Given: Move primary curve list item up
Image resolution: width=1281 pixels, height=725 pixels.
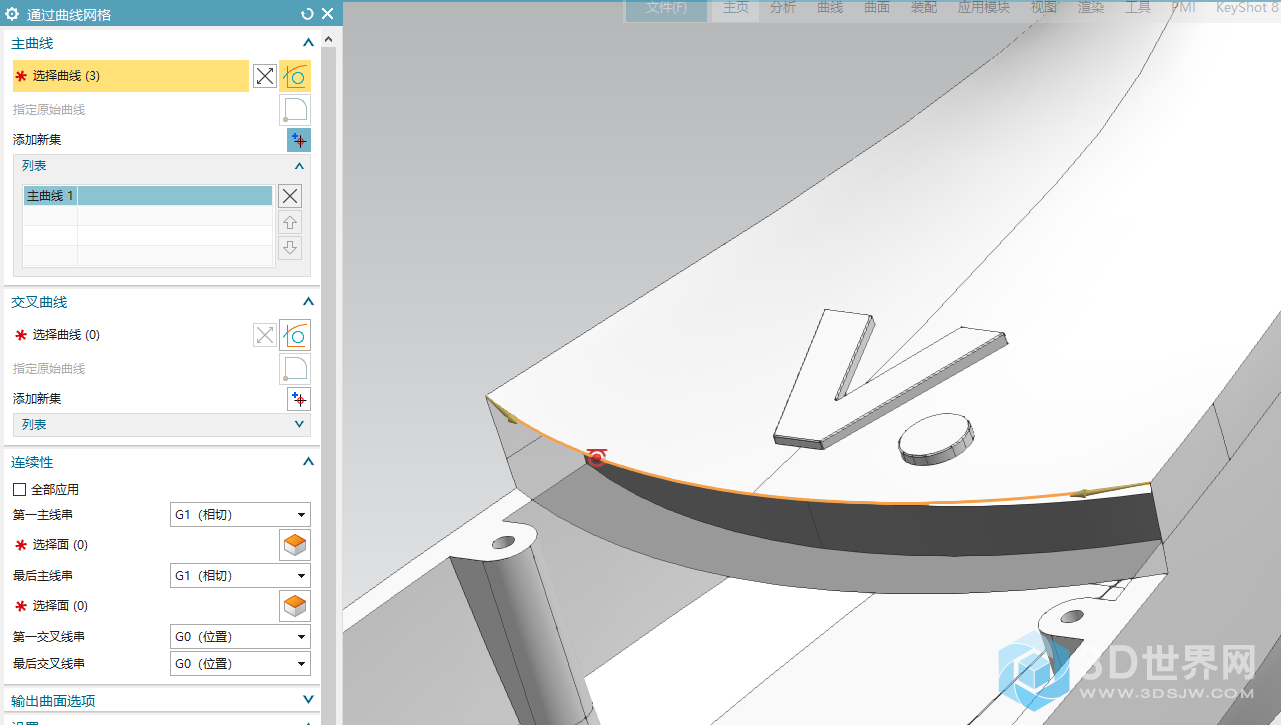Looking at the screenshot, I should click(289, 222).
